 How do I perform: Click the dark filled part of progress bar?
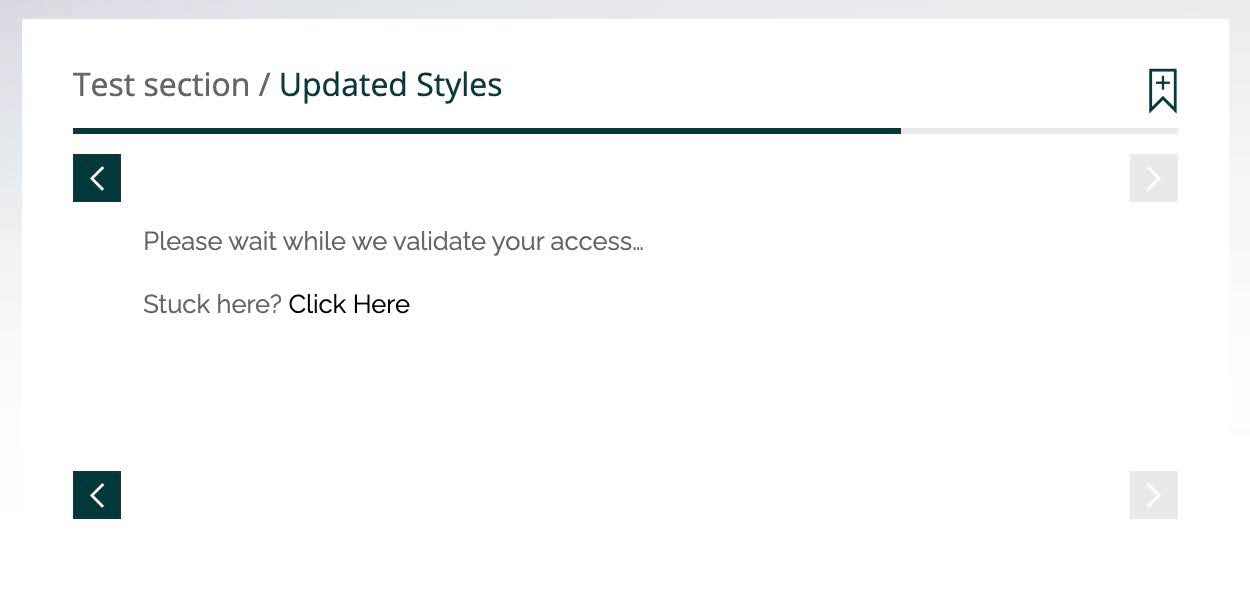pos(486,131)
